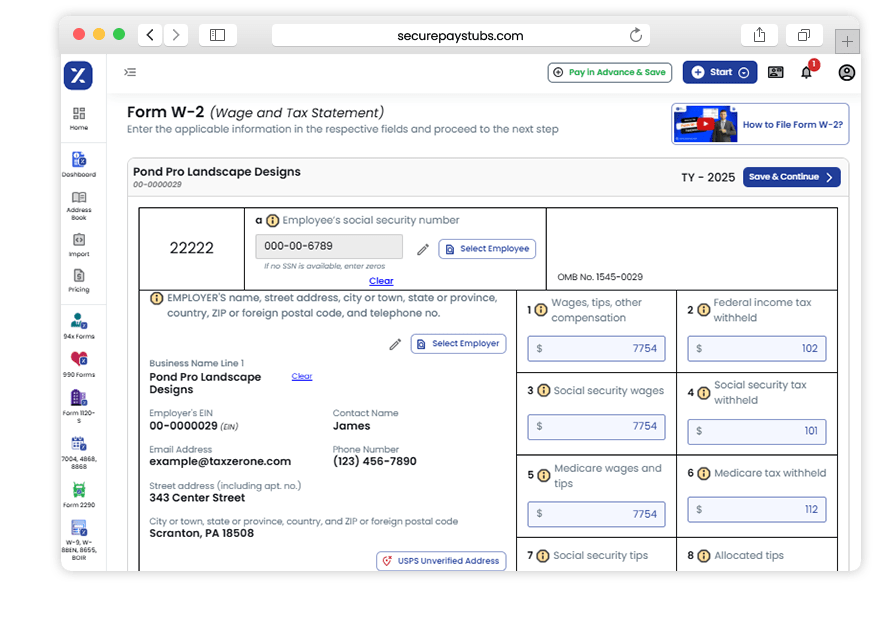Screen dimensions: 885x620
Task: Open Address Book in sidebar
Action: [x=79, y=206]
